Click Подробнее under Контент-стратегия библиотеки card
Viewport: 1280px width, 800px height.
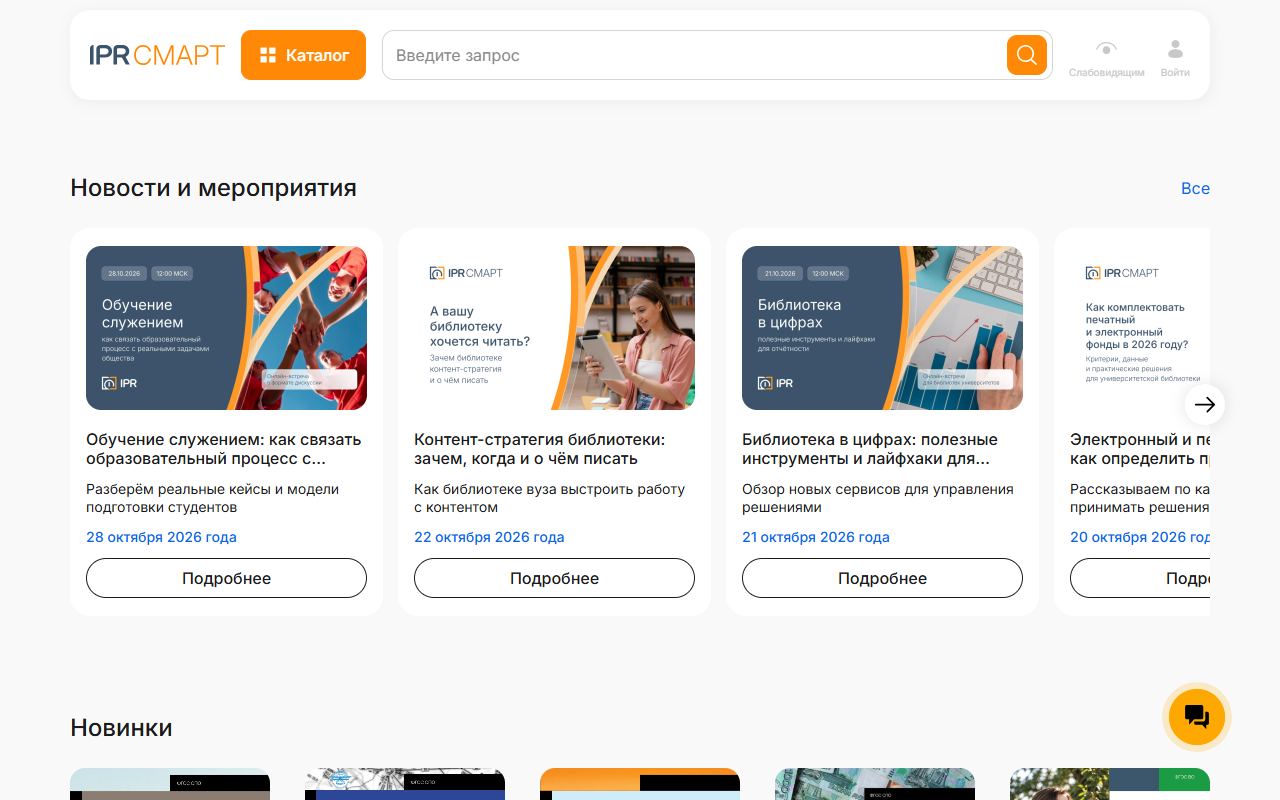[554, 578]
